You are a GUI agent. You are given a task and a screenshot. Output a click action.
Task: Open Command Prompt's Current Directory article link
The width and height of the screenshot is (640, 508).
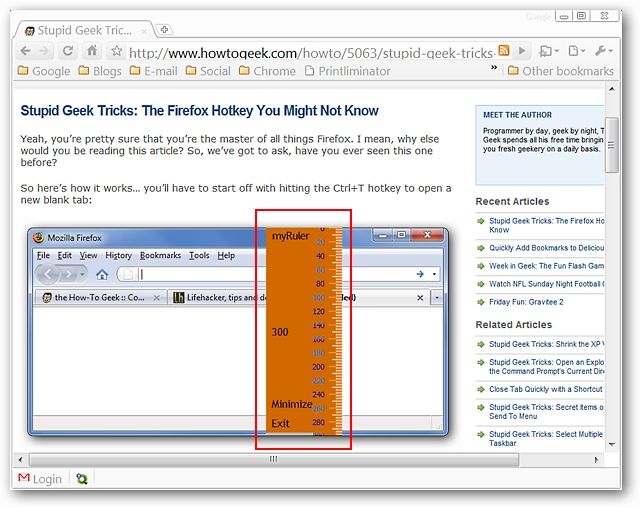coord(547,366)
